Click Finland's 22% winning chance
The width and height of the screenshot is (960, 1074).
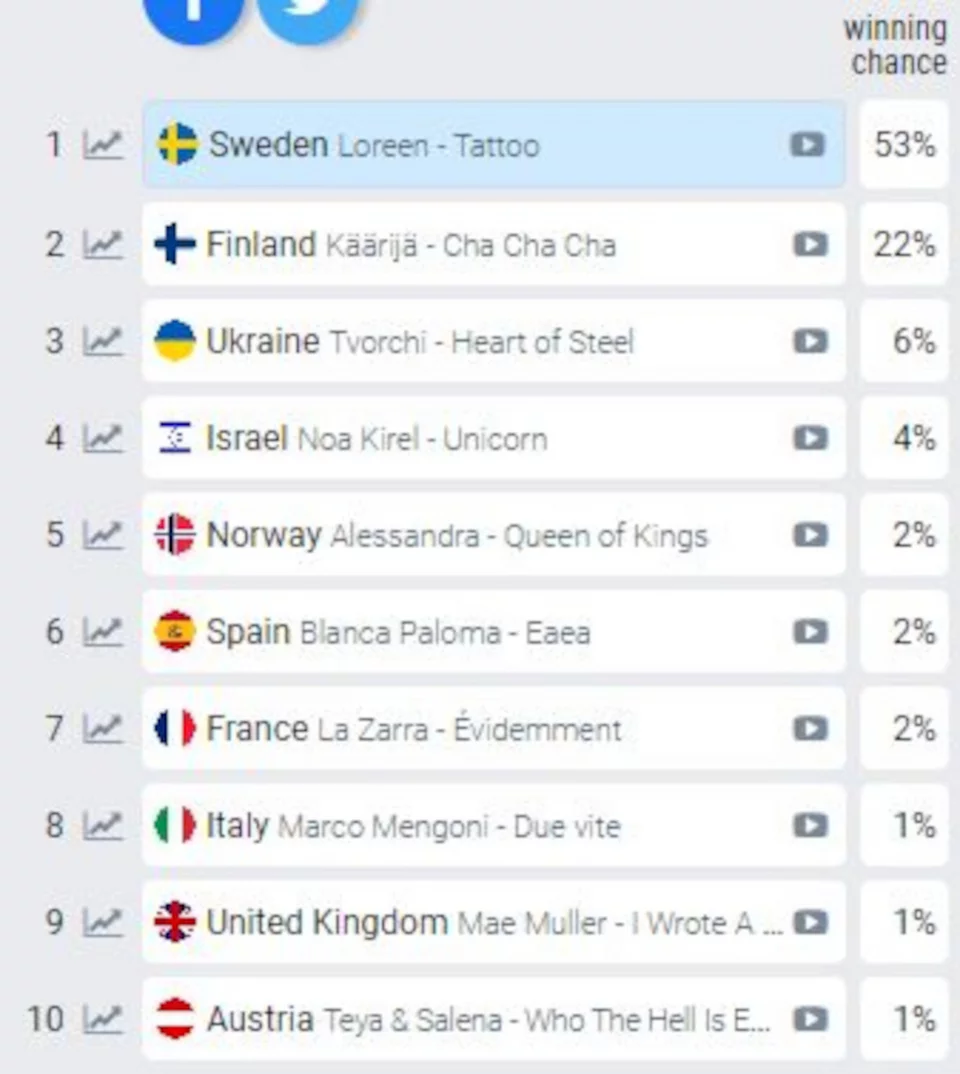pos(905,244)
